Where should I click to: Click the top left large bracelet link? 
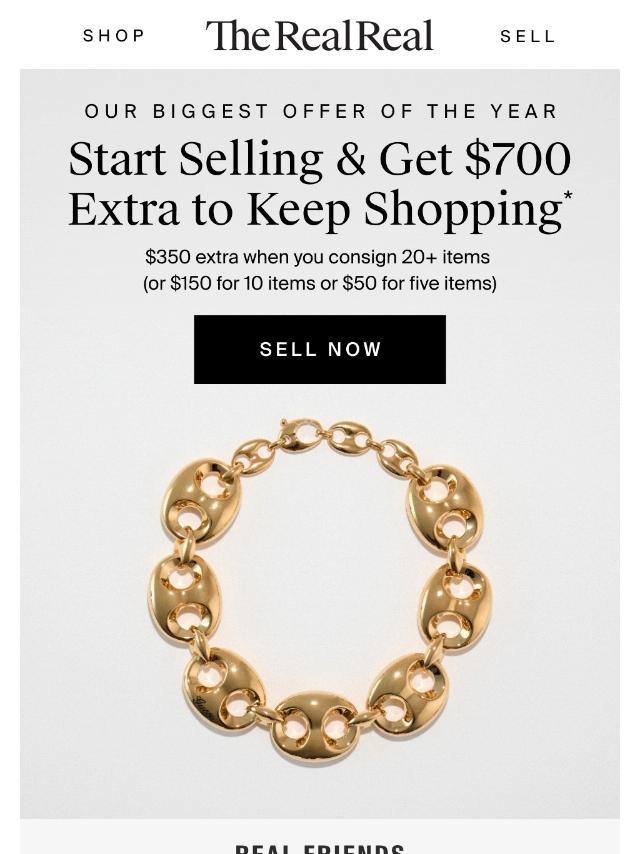(202, 502)
